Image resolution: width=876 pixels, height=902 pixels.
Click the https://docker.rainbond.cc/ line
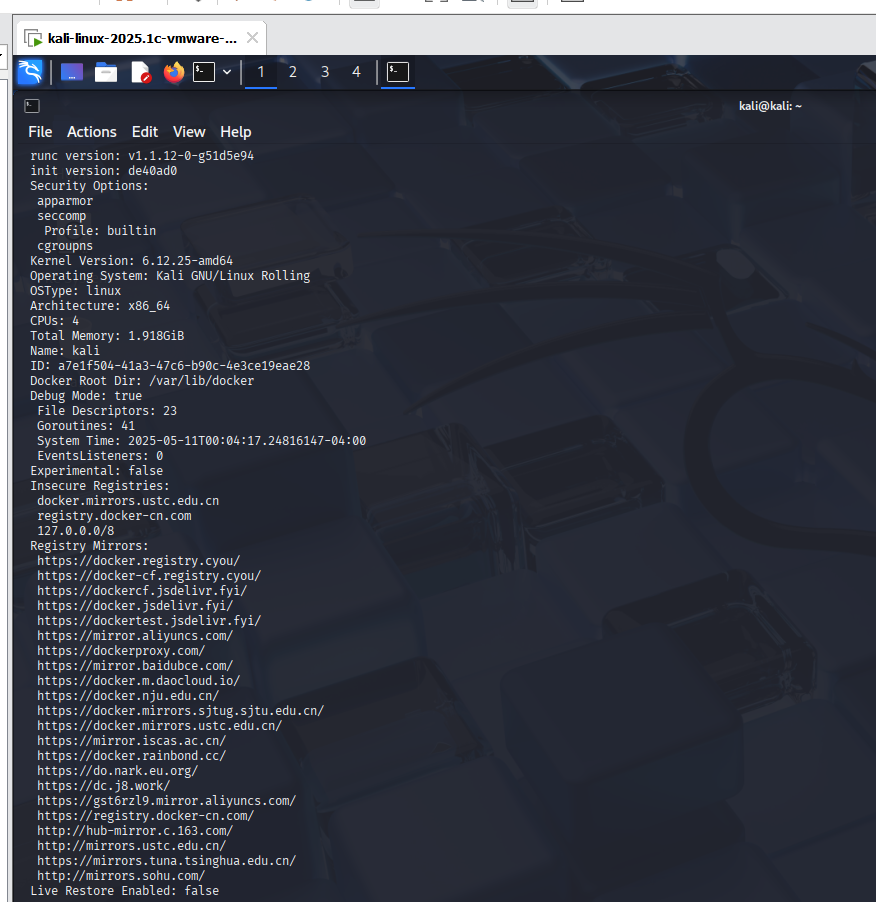point(132,756)
